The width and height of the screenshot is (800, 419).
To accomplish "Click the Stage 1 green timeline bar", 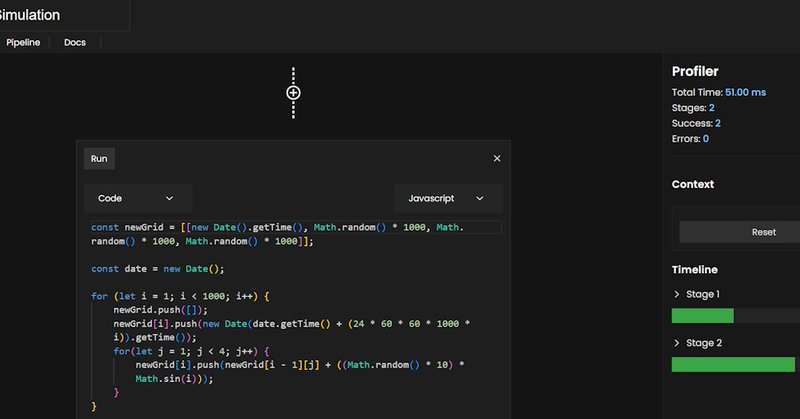I will (x=703, y=315).
